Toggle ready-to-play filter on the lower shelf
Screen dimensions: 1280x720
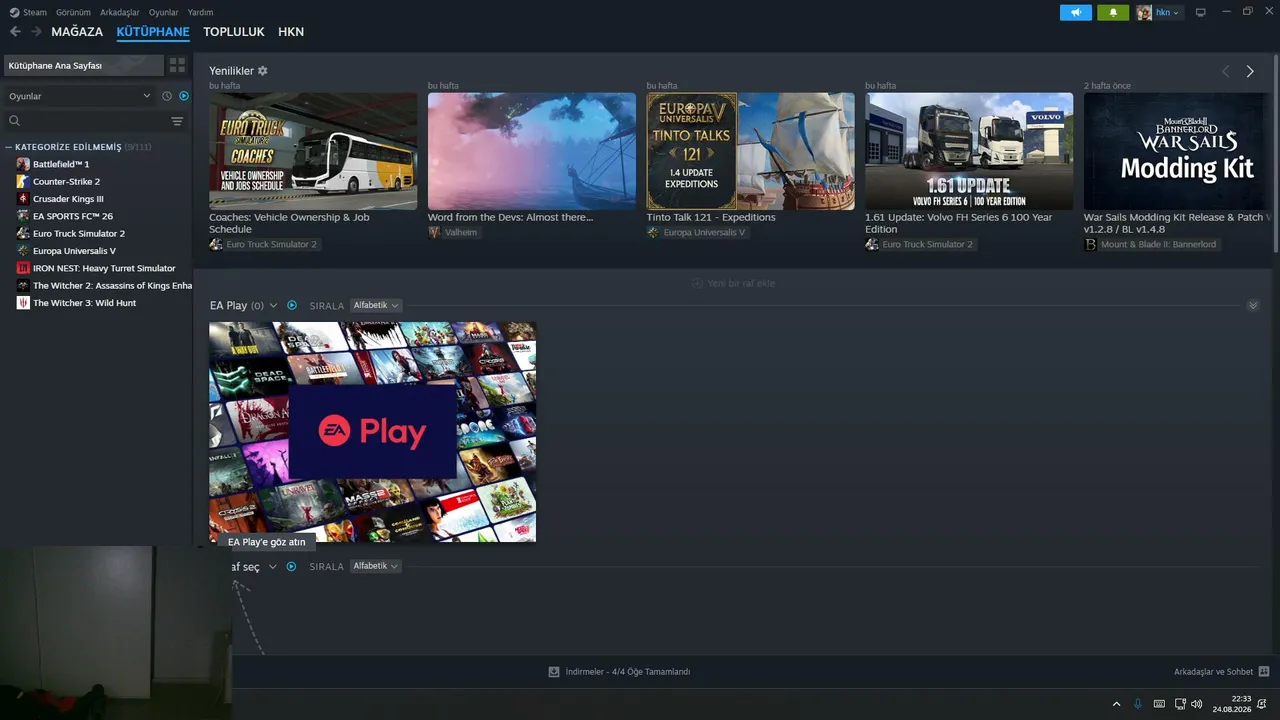292,566
